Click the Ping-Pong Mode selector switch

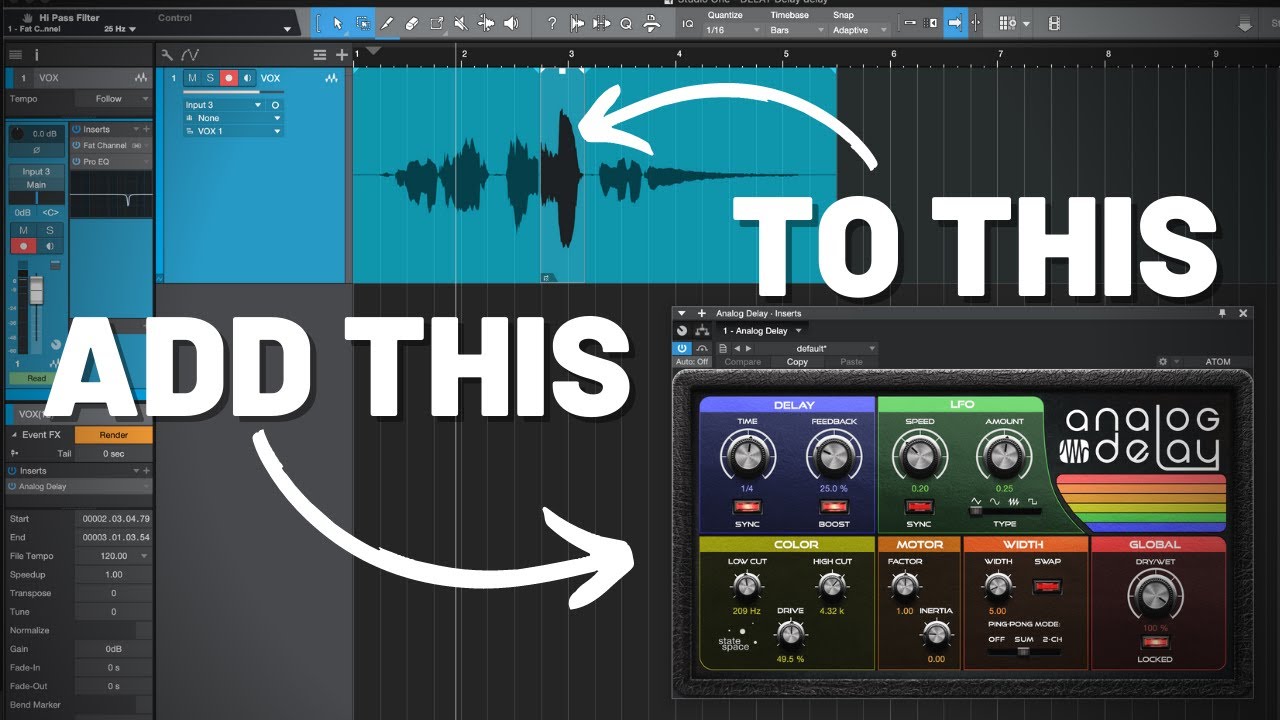click(1023, 651)
